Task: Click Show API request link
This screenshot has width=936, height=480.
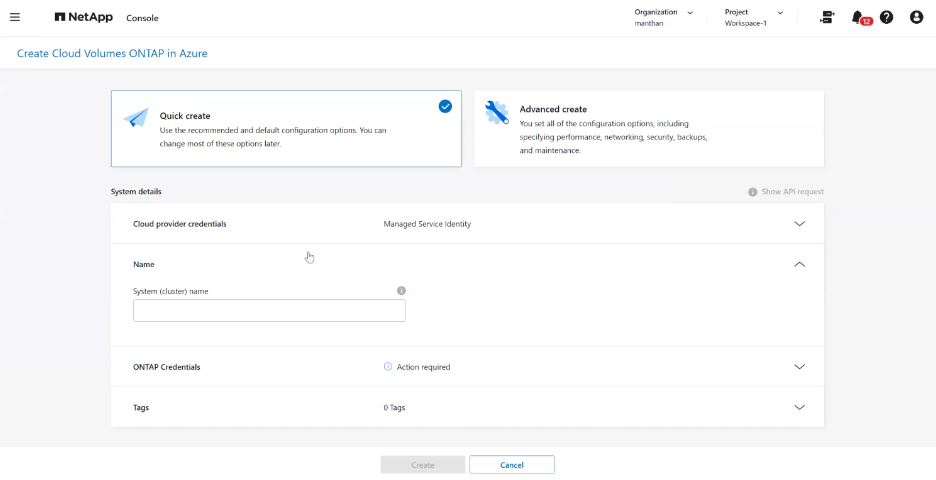Action: click(786, 192)
